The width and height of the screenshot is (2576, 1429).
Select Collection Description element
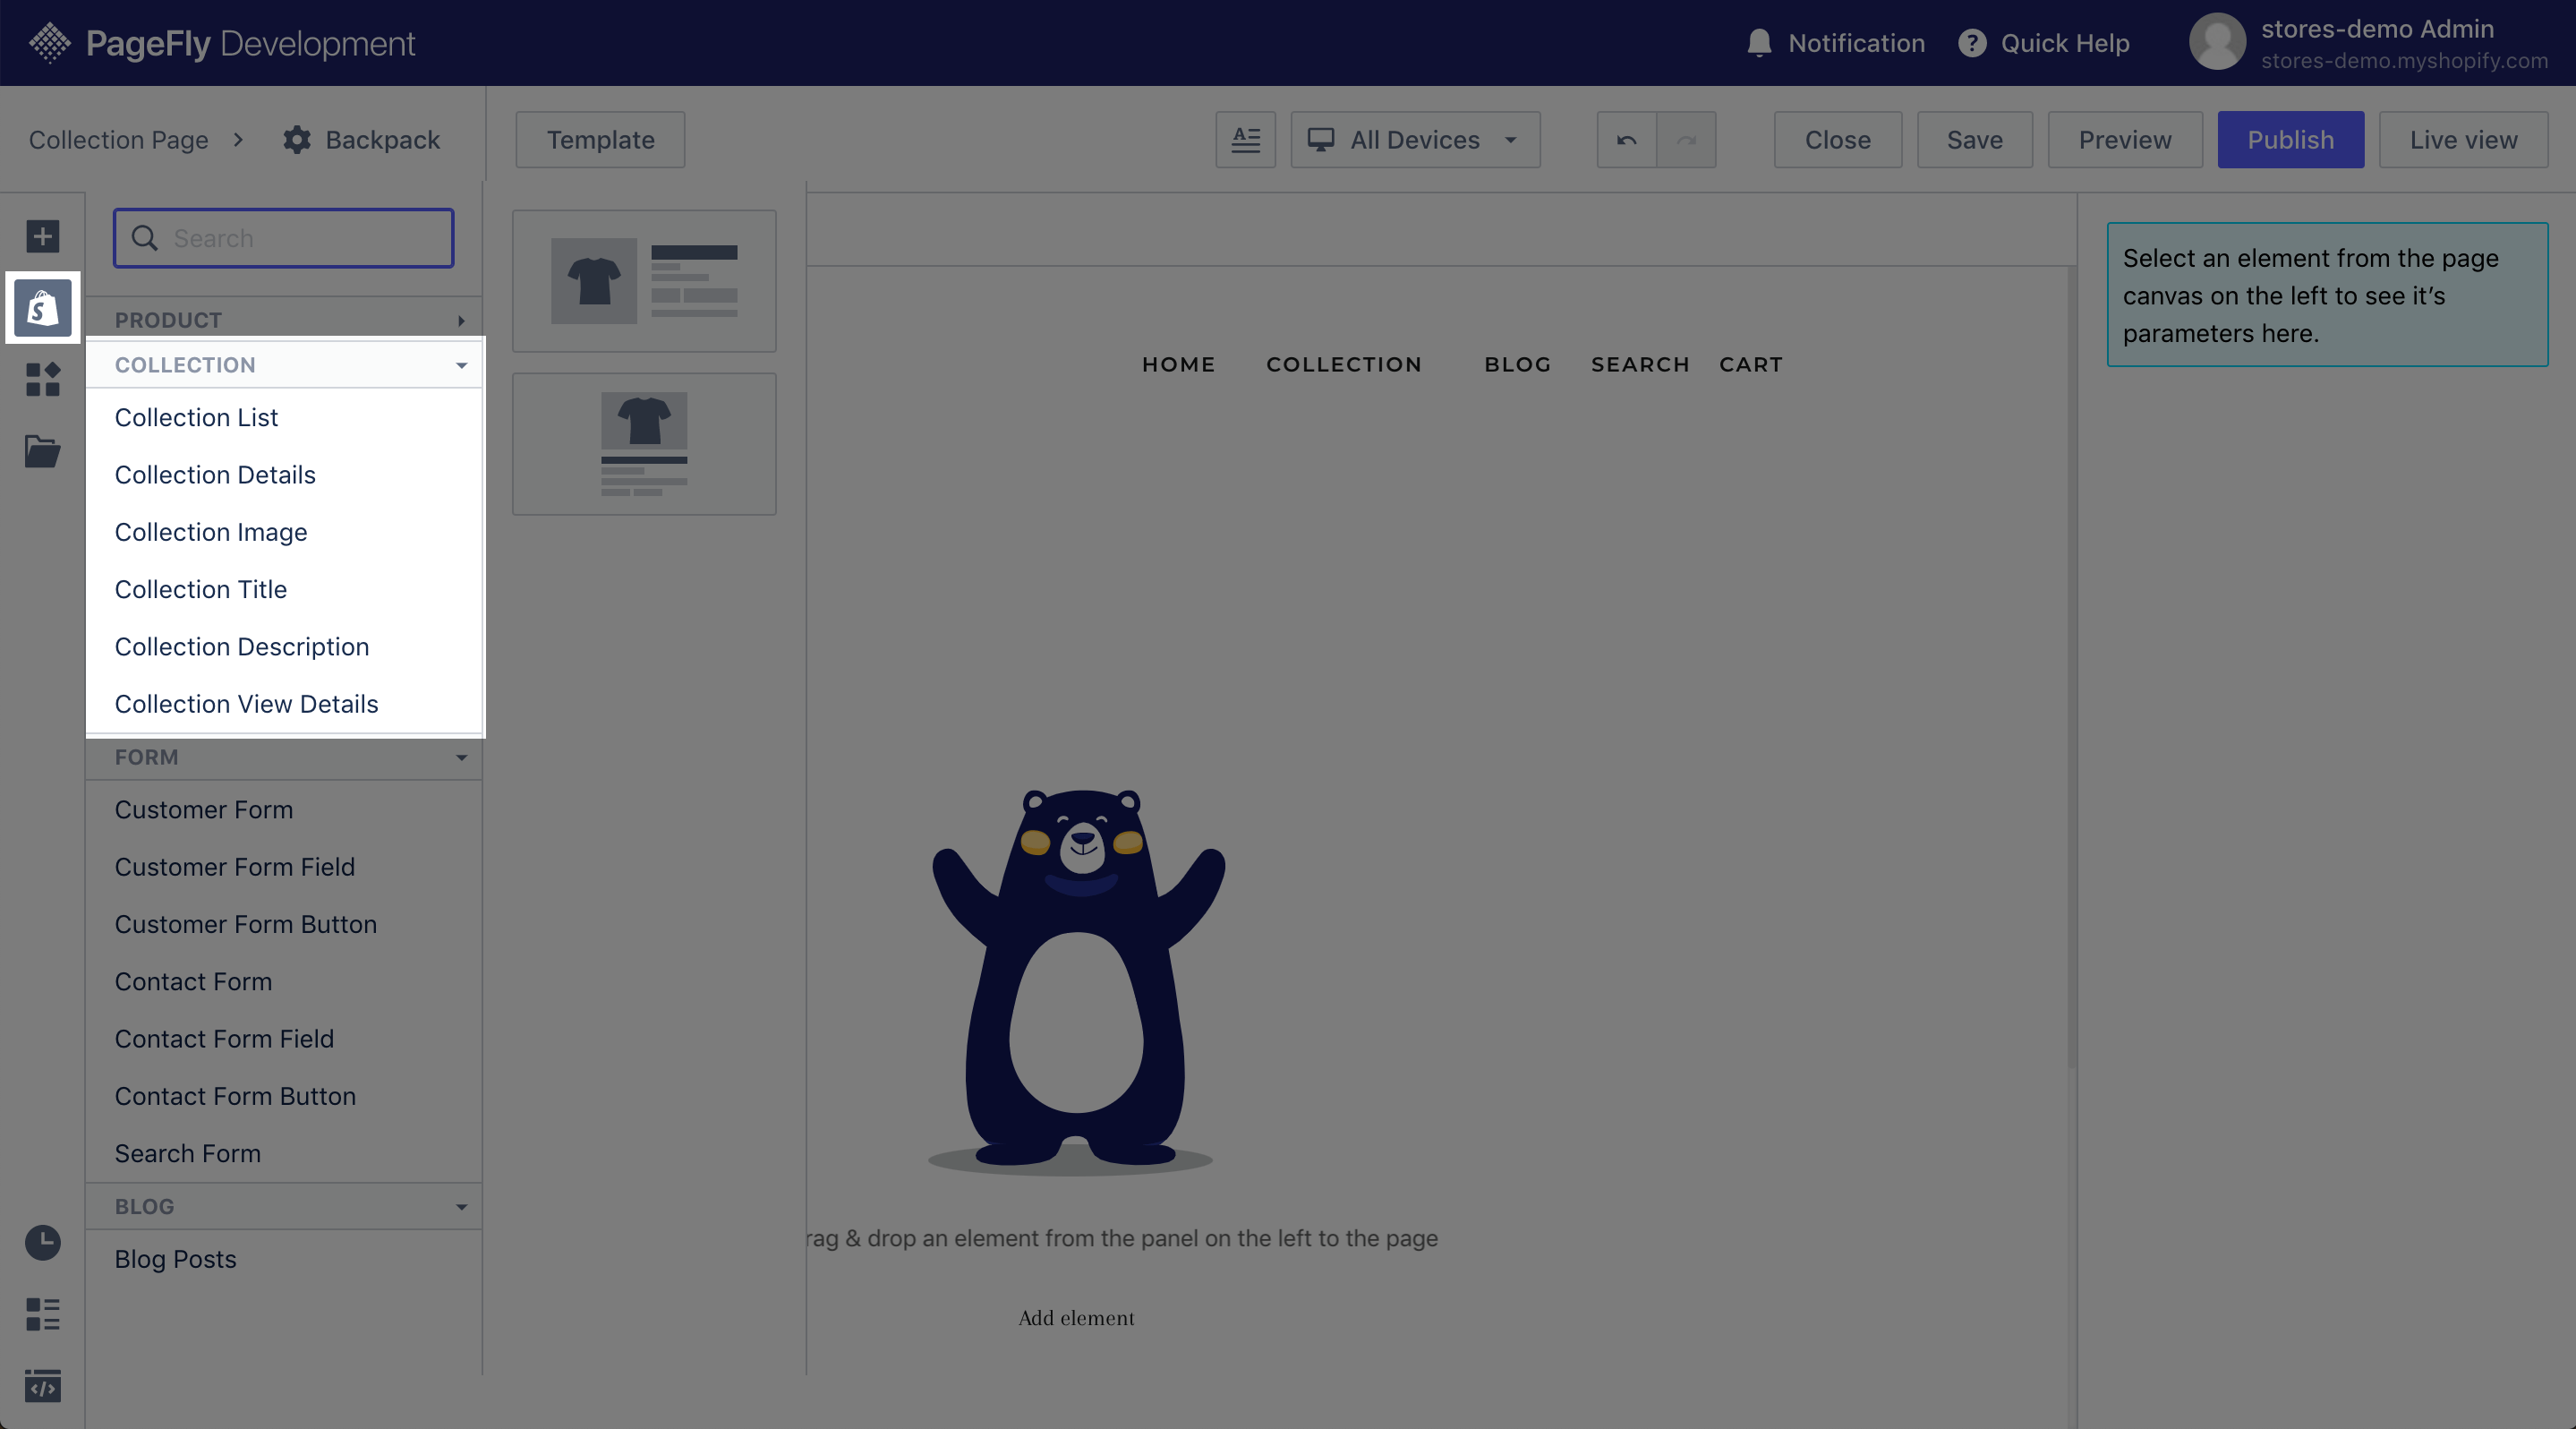(242, 647)
